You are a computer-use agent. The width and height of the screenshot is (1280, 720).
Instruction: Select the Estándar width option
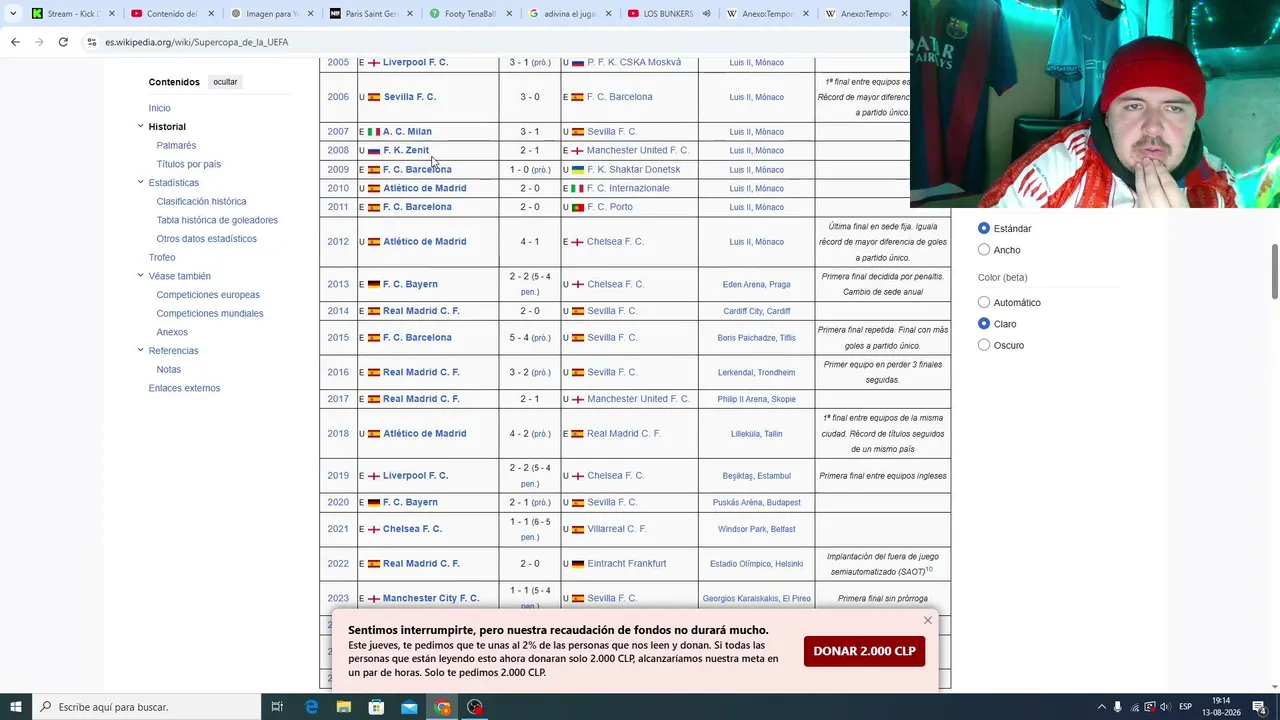(984, 228)
